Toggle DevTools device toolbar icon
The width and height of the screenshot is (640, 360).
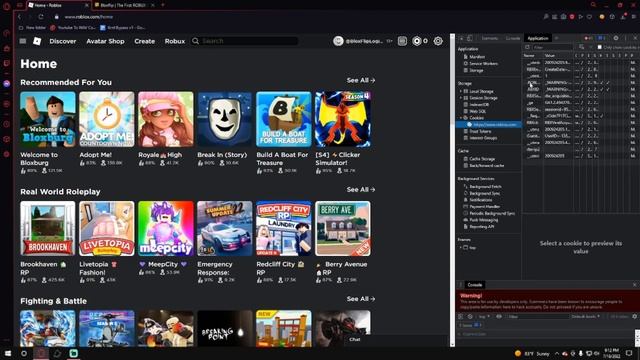(x=470, y=38)
